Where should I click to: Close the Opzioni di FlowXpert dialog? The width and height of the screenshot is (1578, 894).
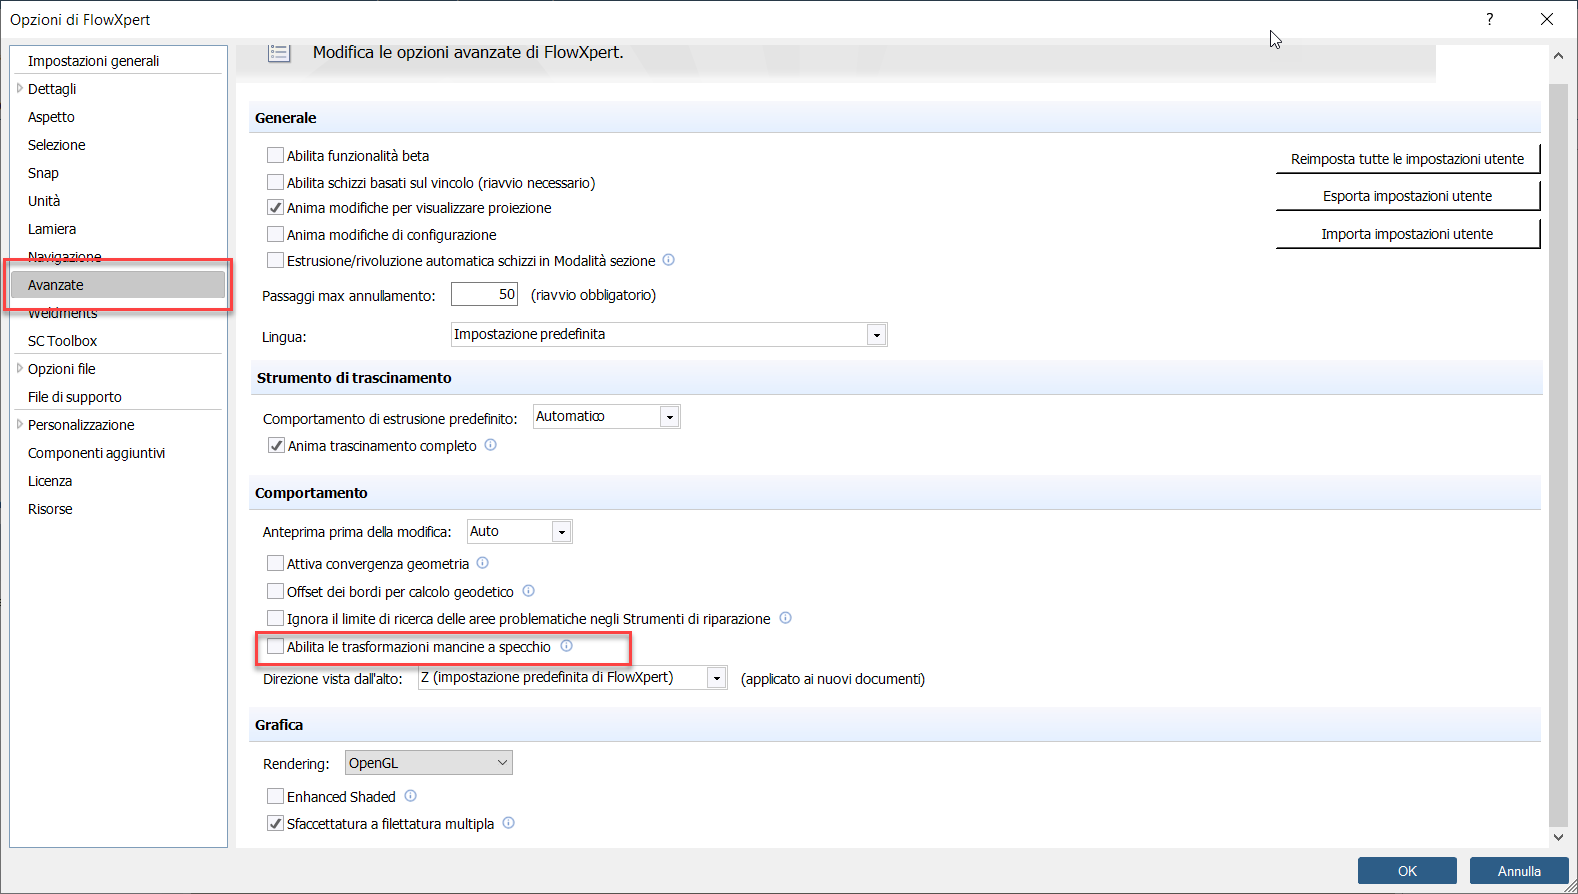click(x=1546, y=19)
